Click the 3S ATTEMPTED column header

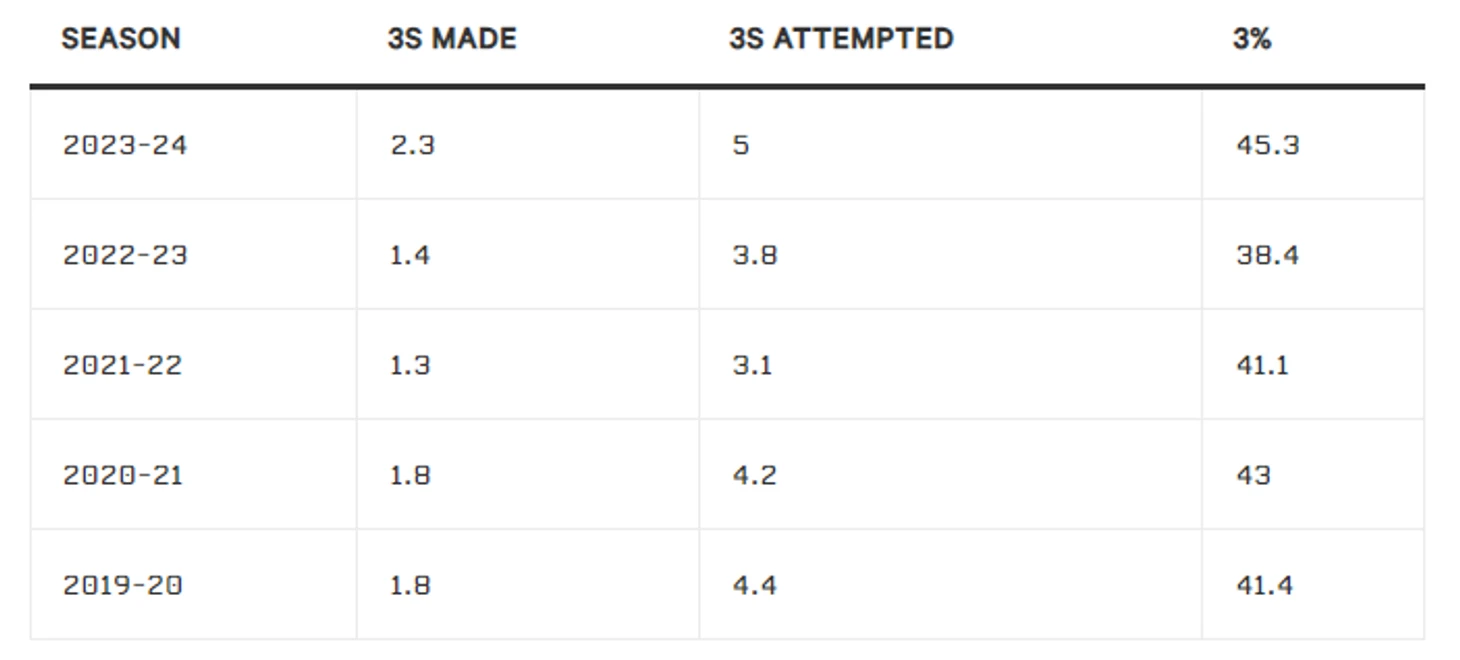coord(841,39)
